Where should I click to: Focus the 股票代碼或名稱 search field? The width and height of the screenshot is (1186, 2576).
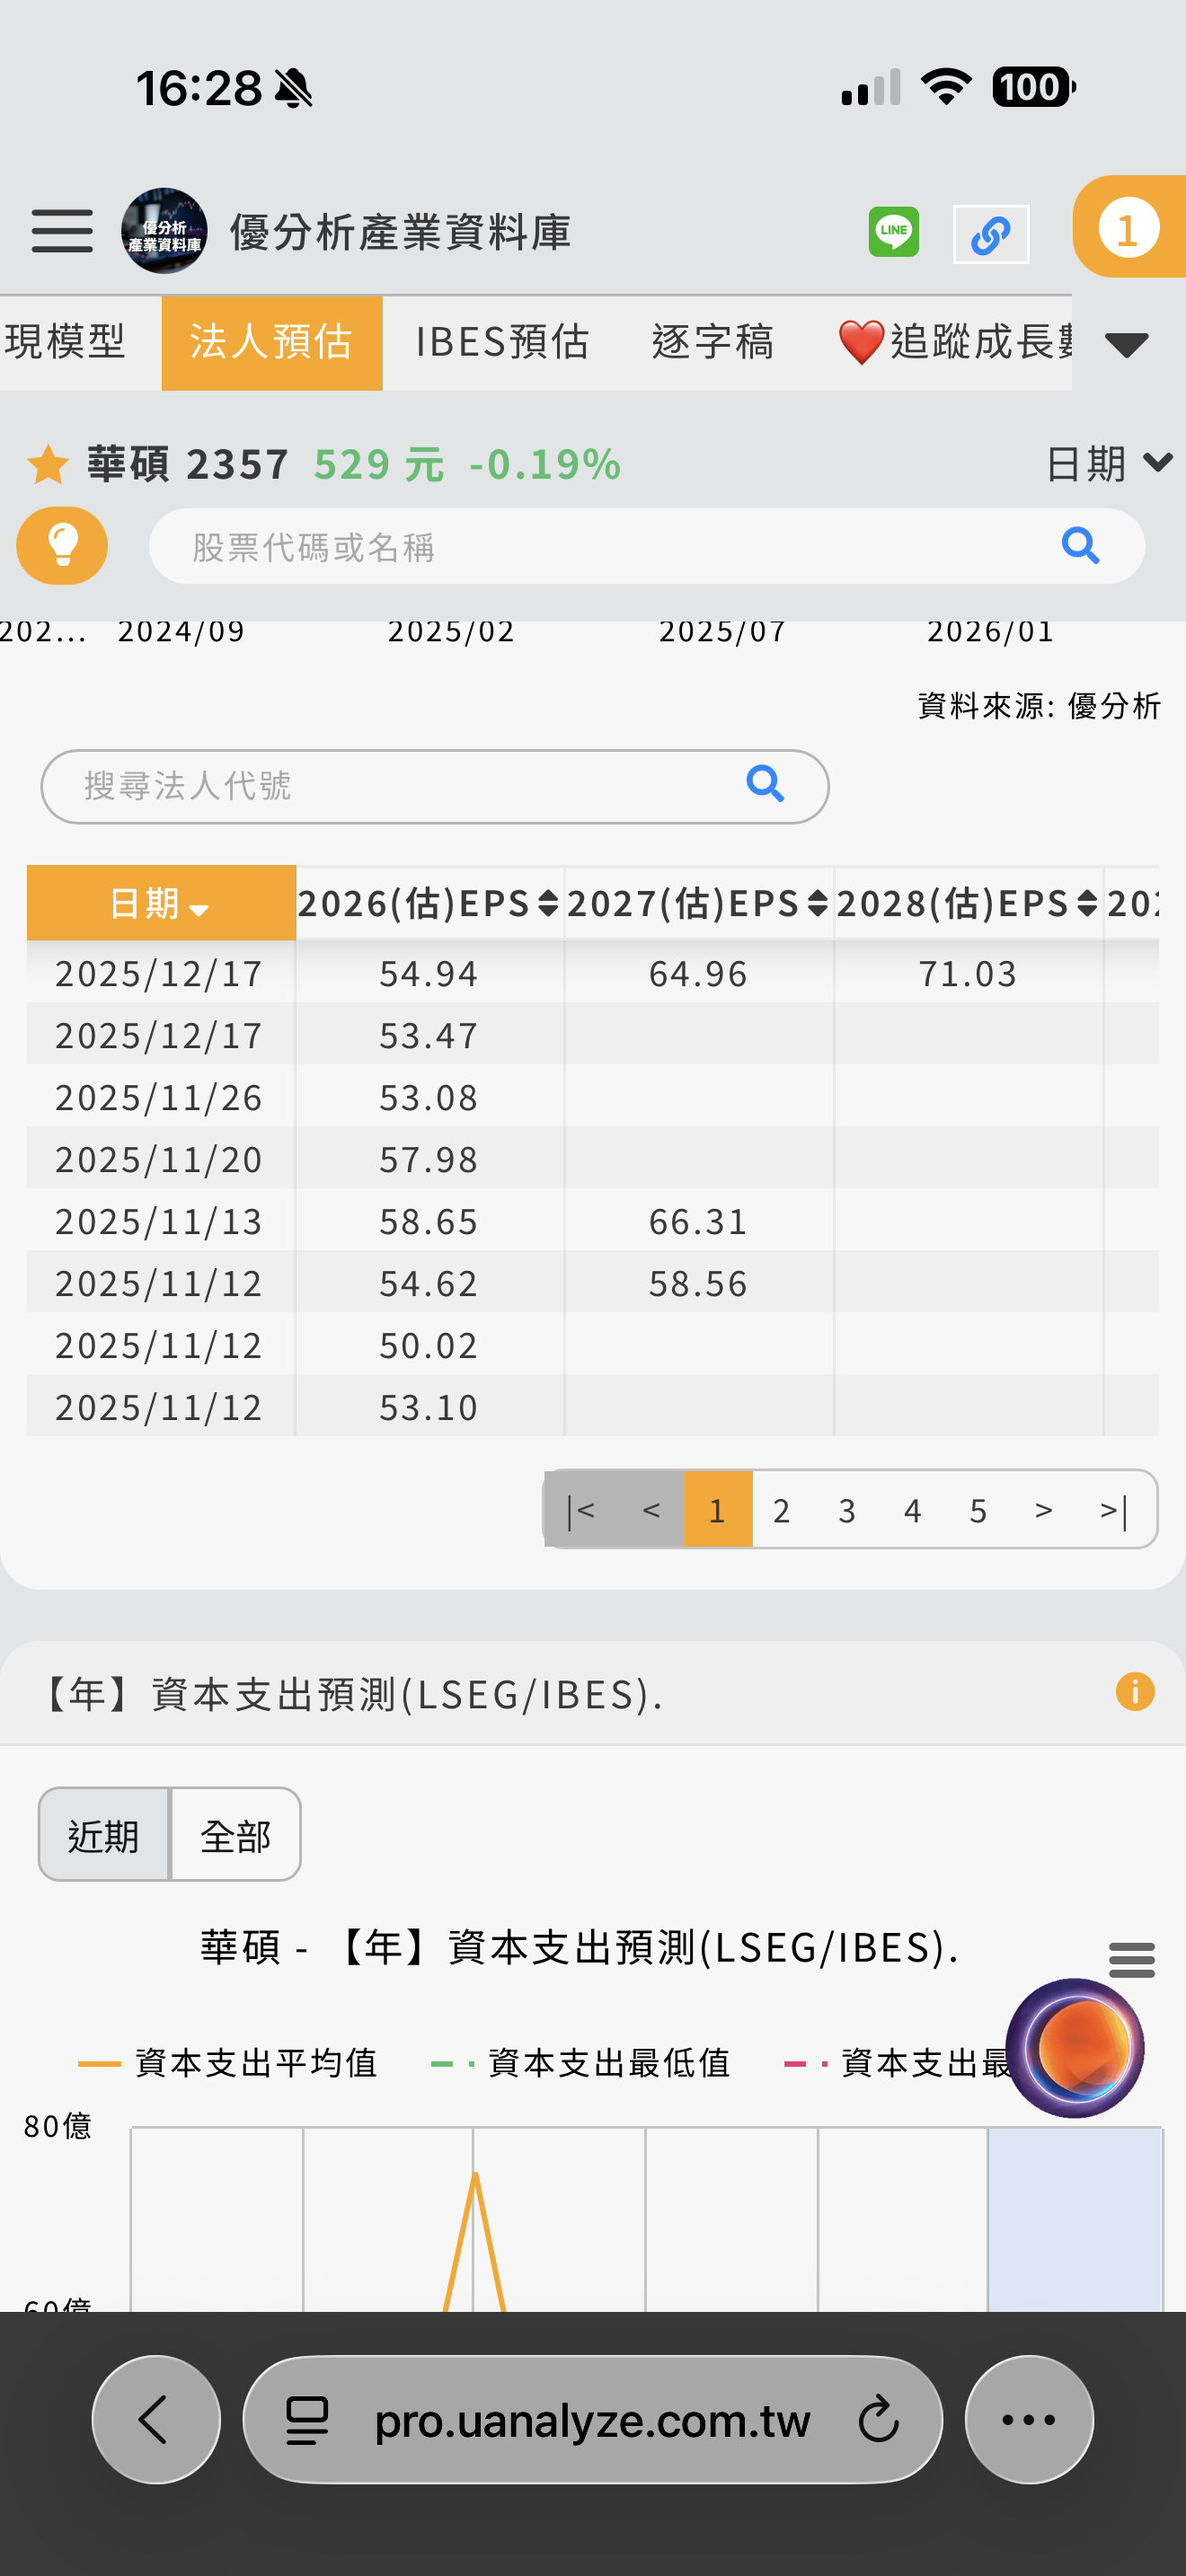pyautogui.click(x=647, y=546)
